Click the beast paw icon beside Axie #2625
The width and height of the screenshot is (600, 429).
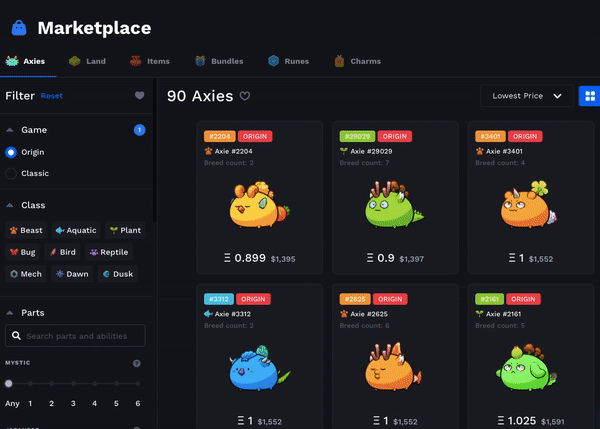[x=344, y=314]
